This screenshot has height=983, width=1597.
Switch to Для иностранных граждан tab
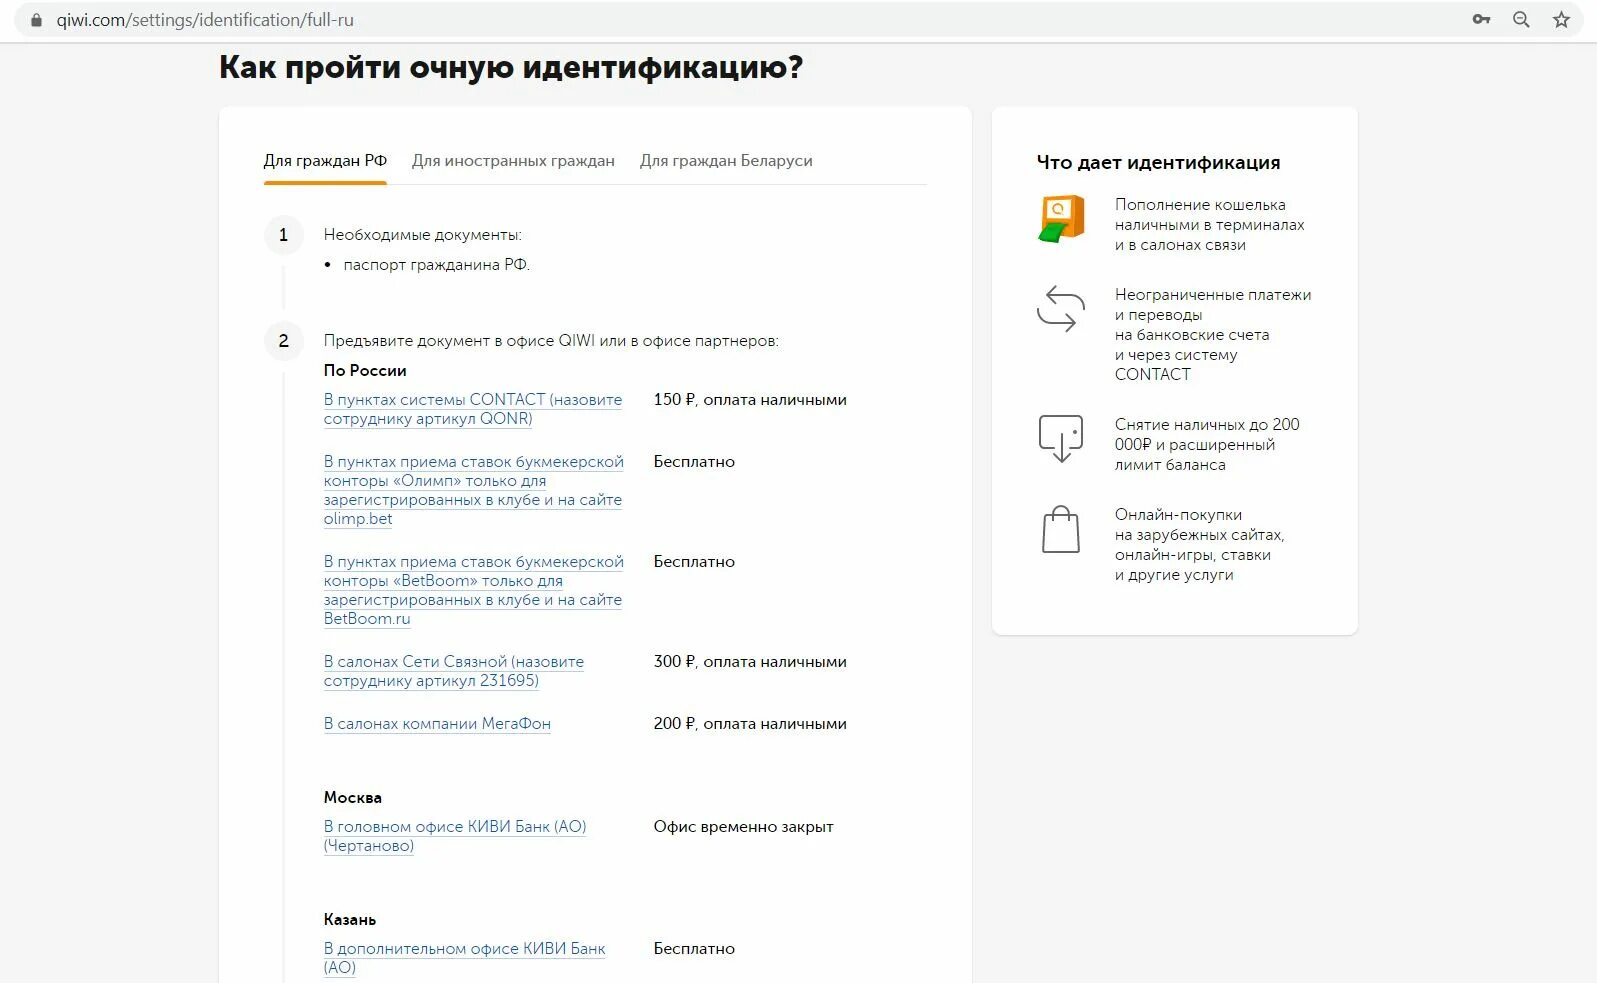coord(513,161)
